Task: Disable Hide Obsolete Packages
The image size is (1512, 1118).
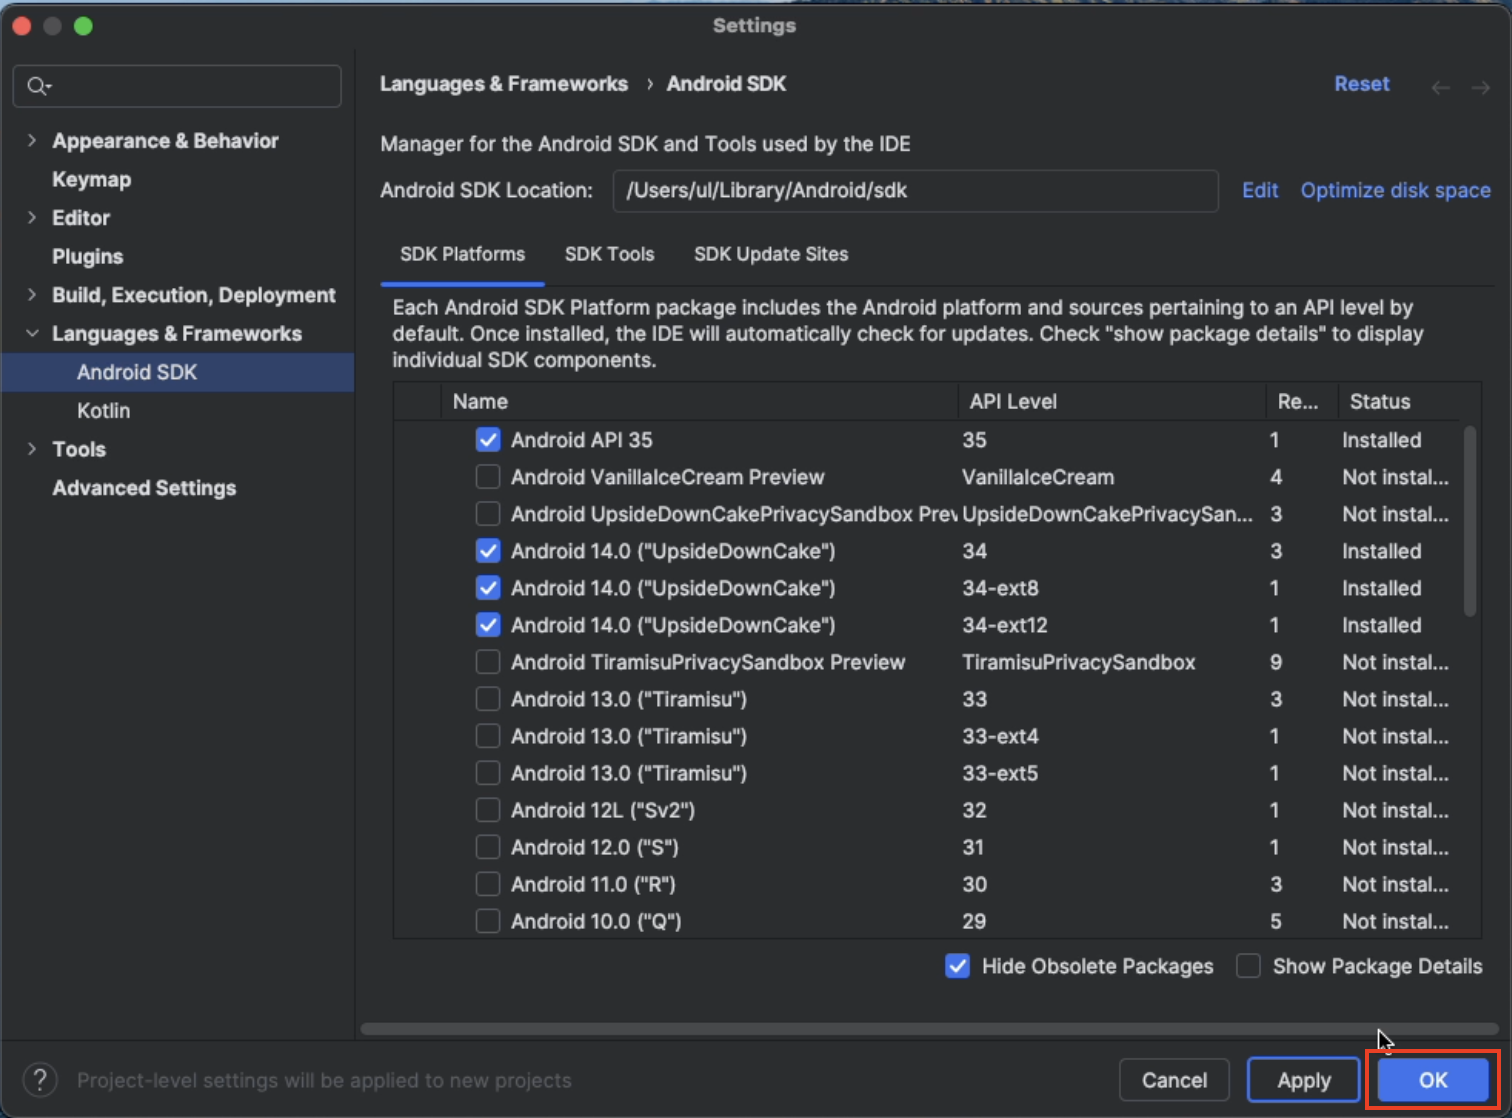Action: tap(957, 966)
